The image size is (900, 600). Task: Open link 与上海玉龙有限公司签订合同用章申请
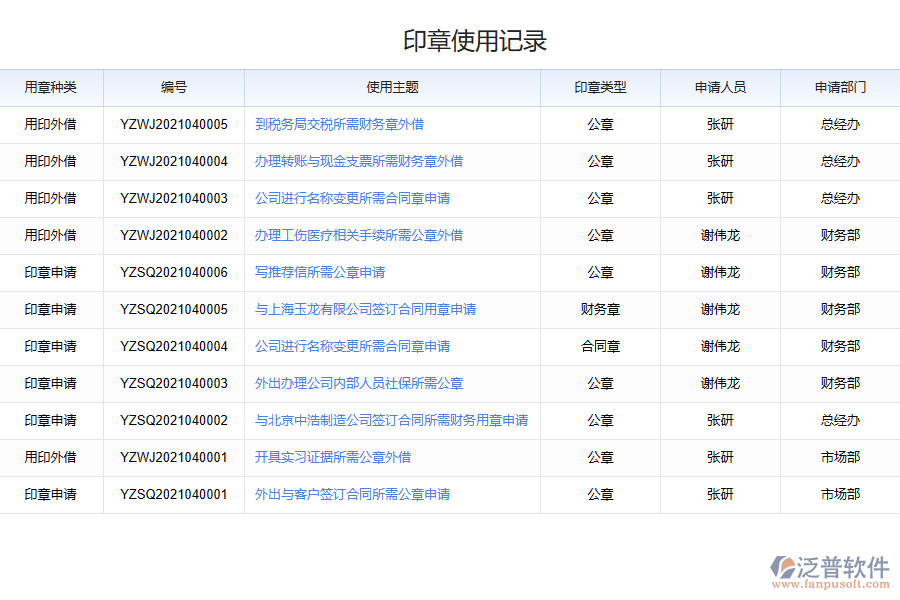click(x=365, y=309)
